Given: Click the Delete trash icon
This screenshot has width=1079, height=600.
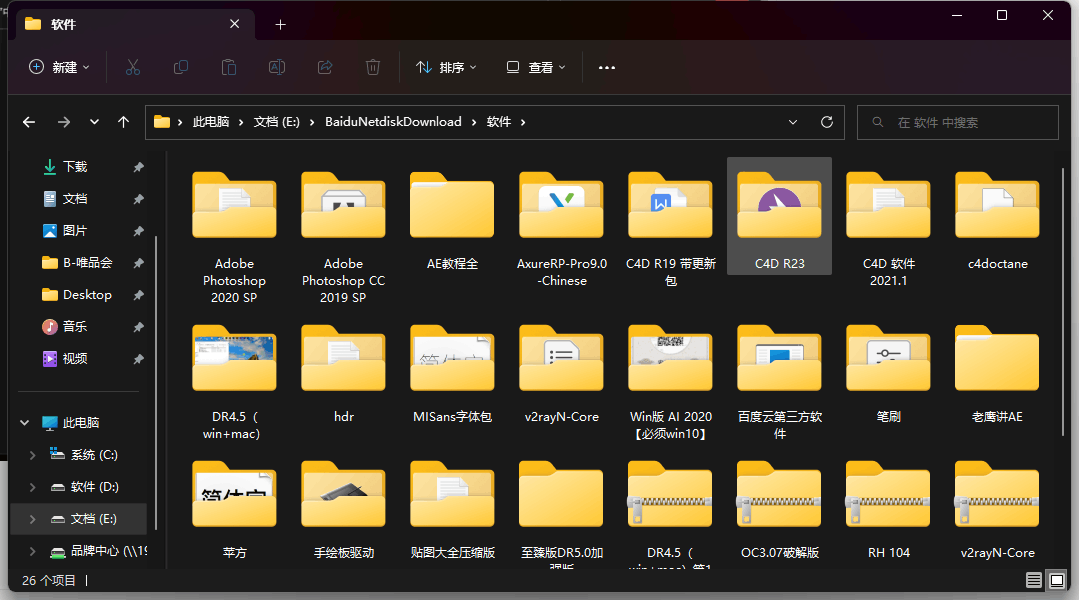Looking at the screenshot, I should coord(373,67).
